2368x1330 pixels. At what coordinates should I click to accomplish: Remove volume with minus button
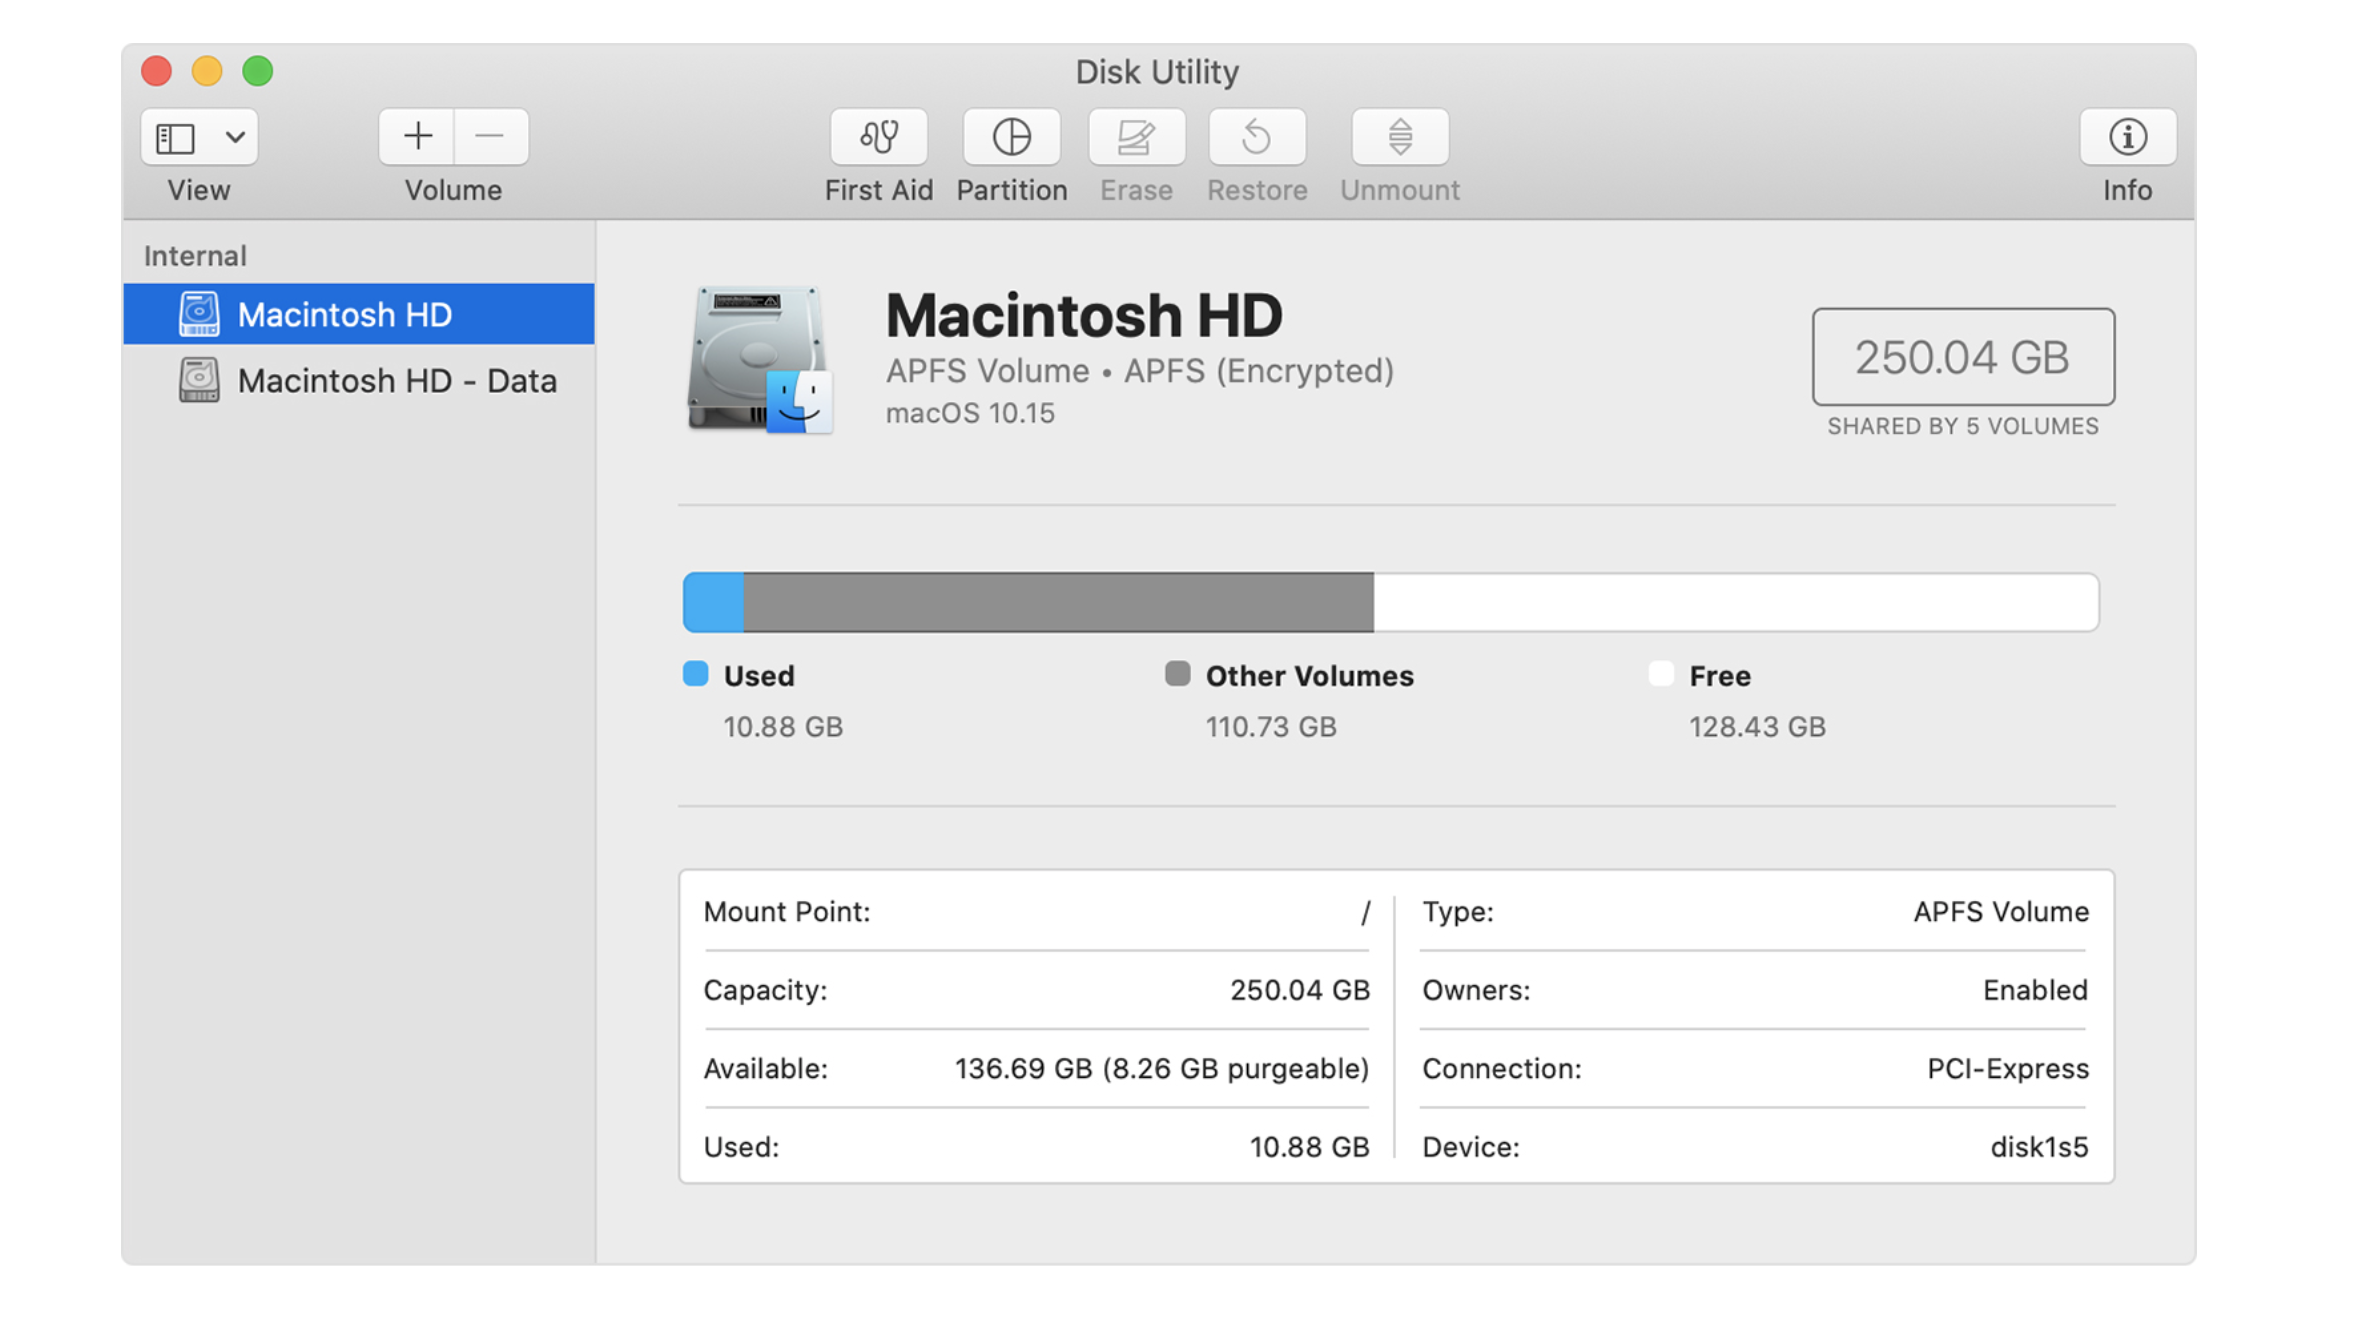click(490, 137)
